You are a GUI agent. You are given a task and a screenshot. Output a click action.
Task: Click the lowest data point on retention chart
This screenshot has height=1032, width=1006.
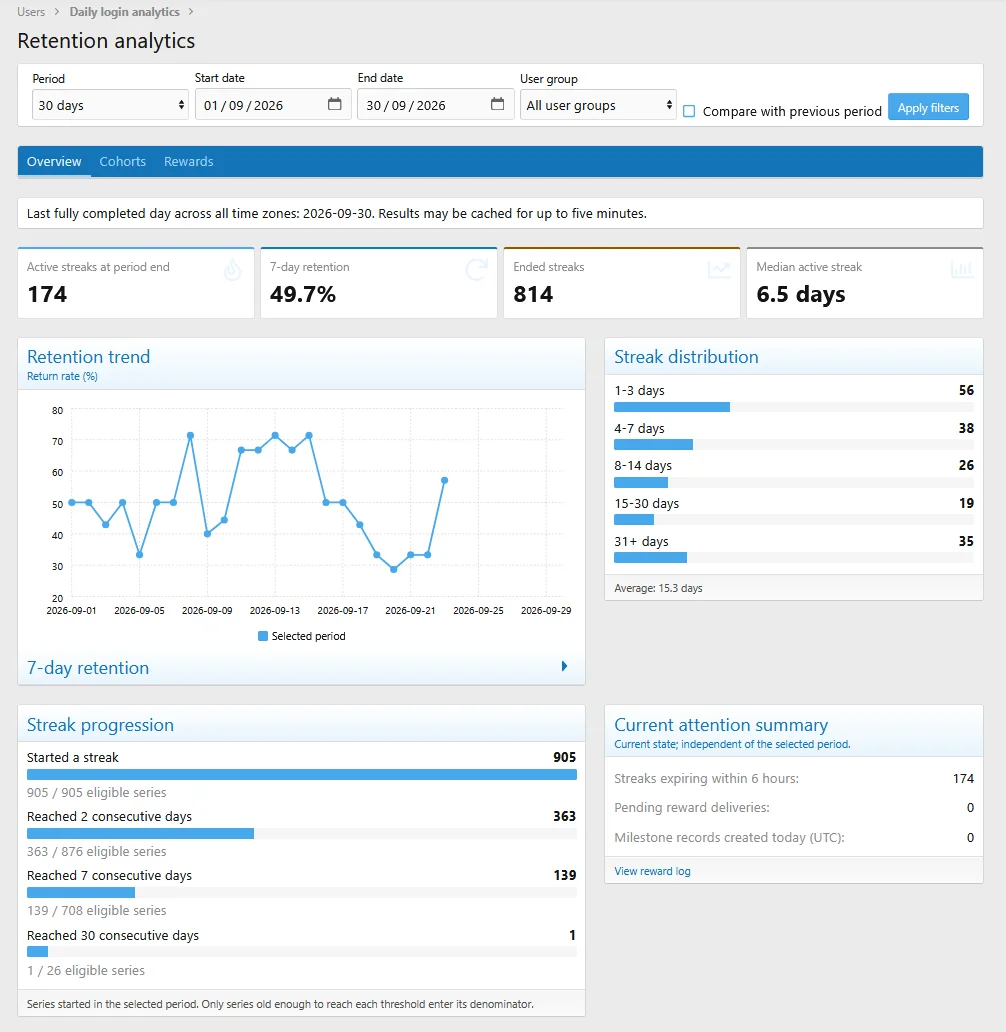click(x=394, y=570)
